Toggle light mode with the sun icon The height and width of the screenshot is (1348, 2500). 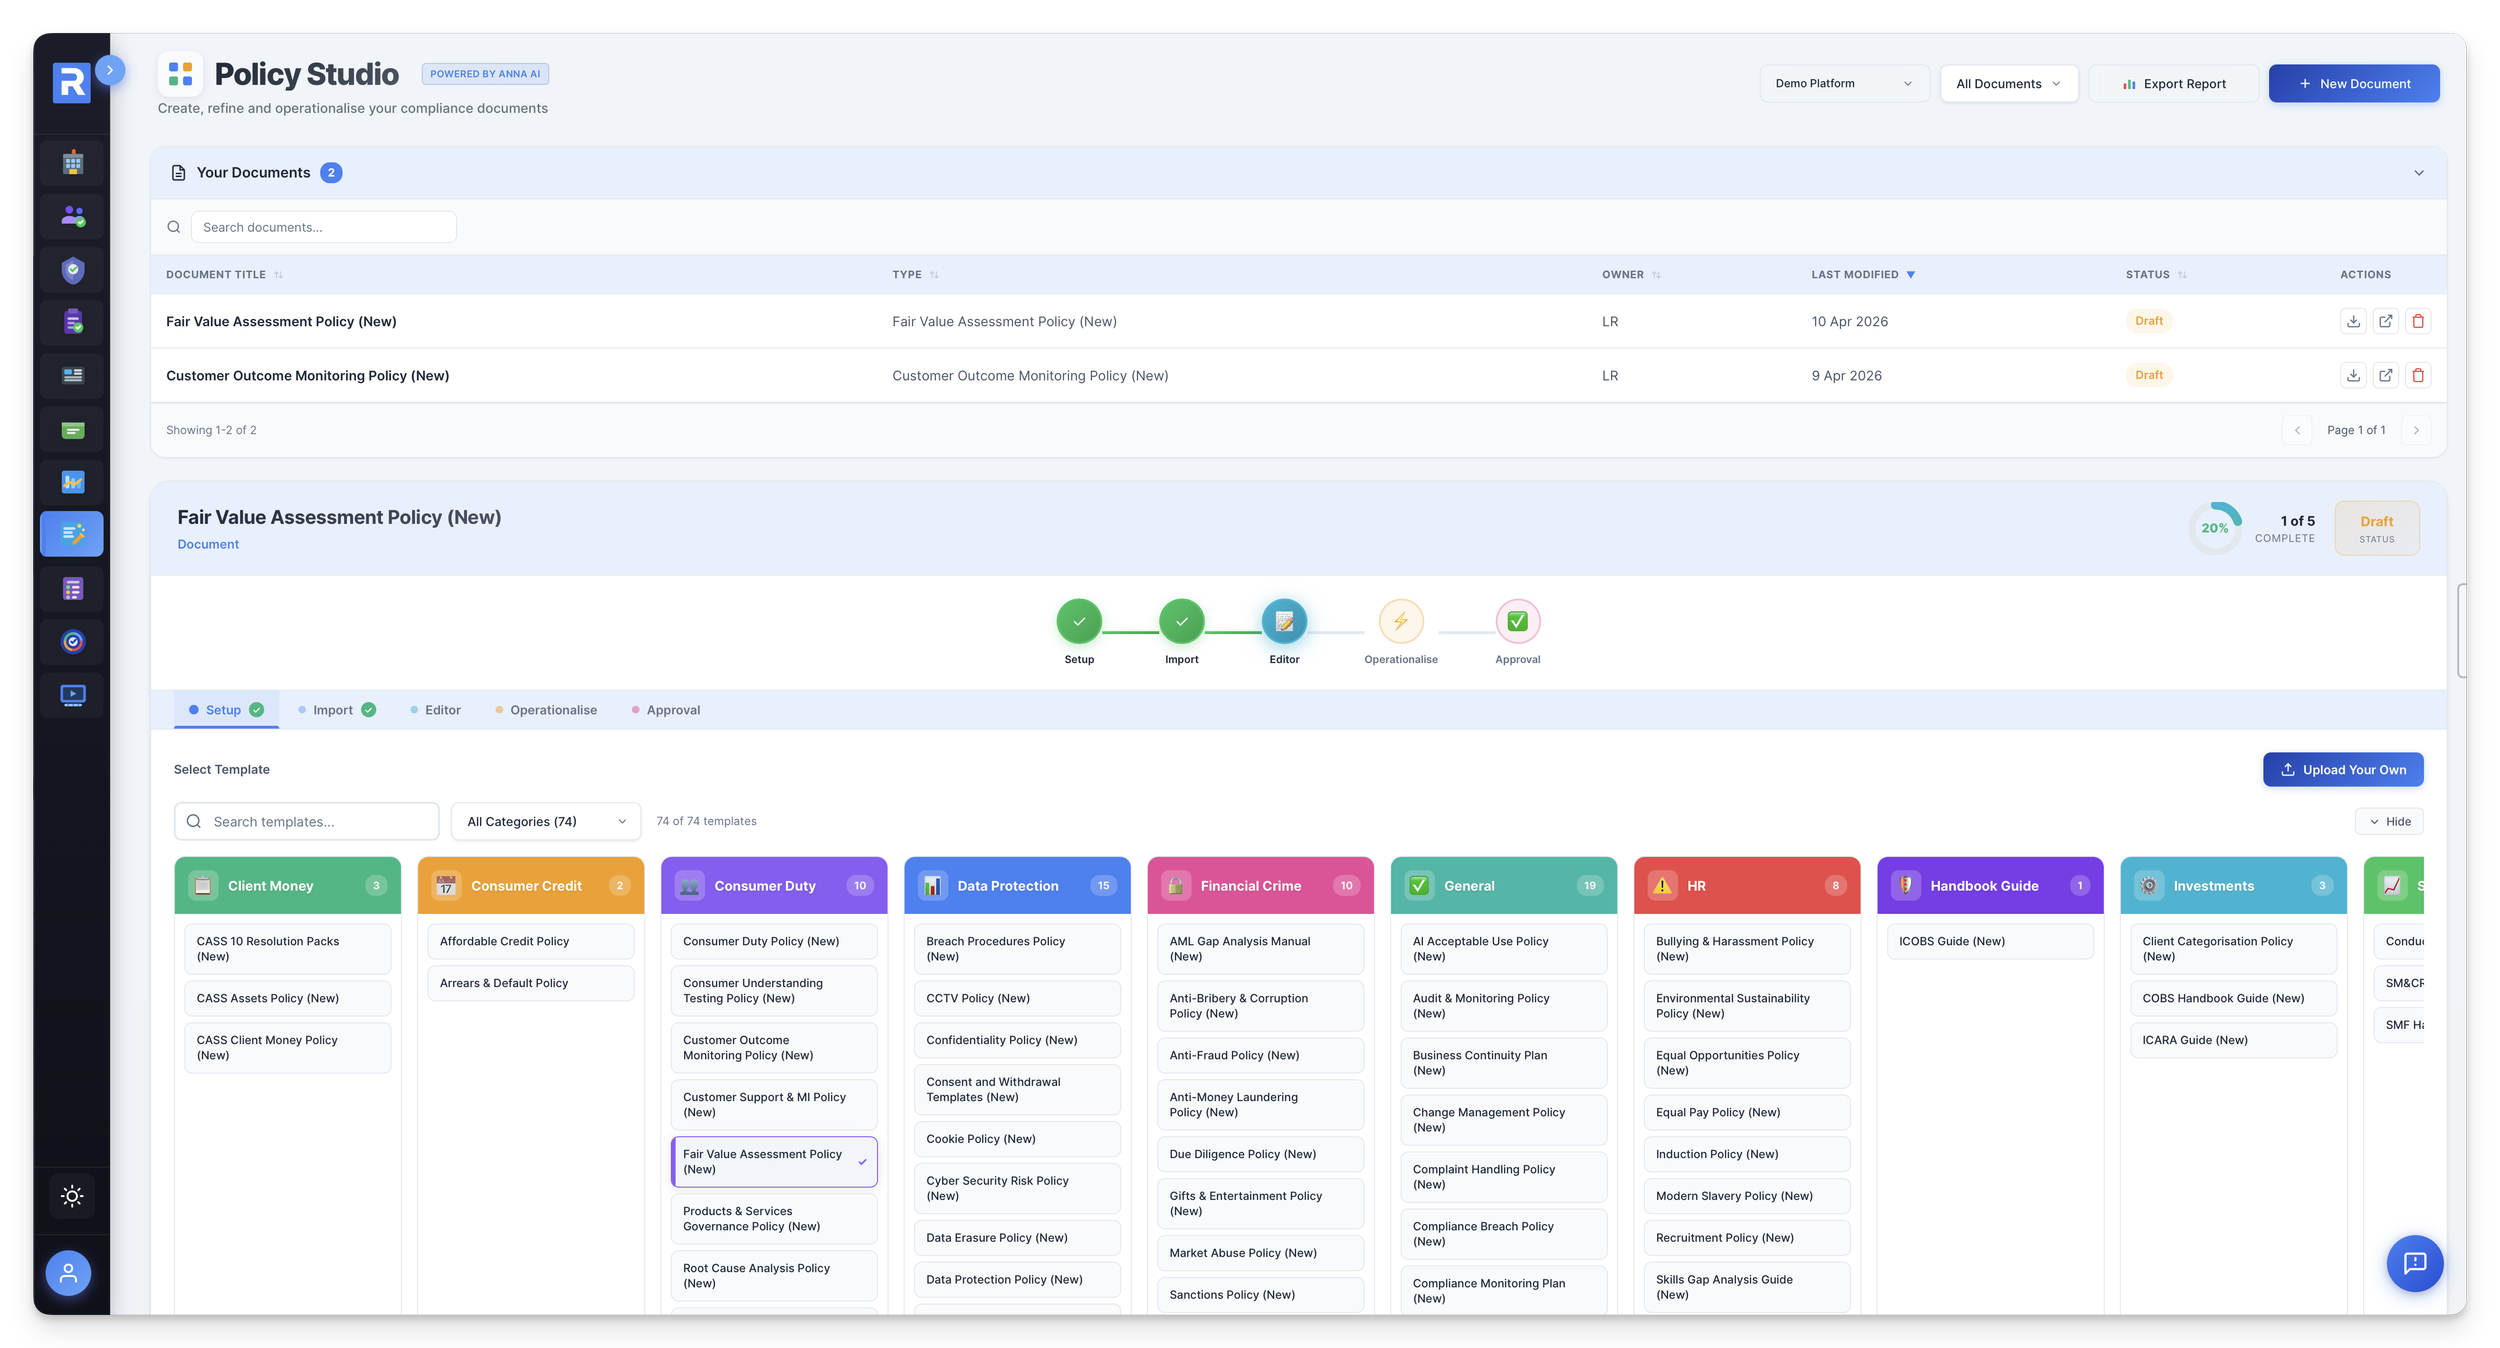[x=71, y=1196]
